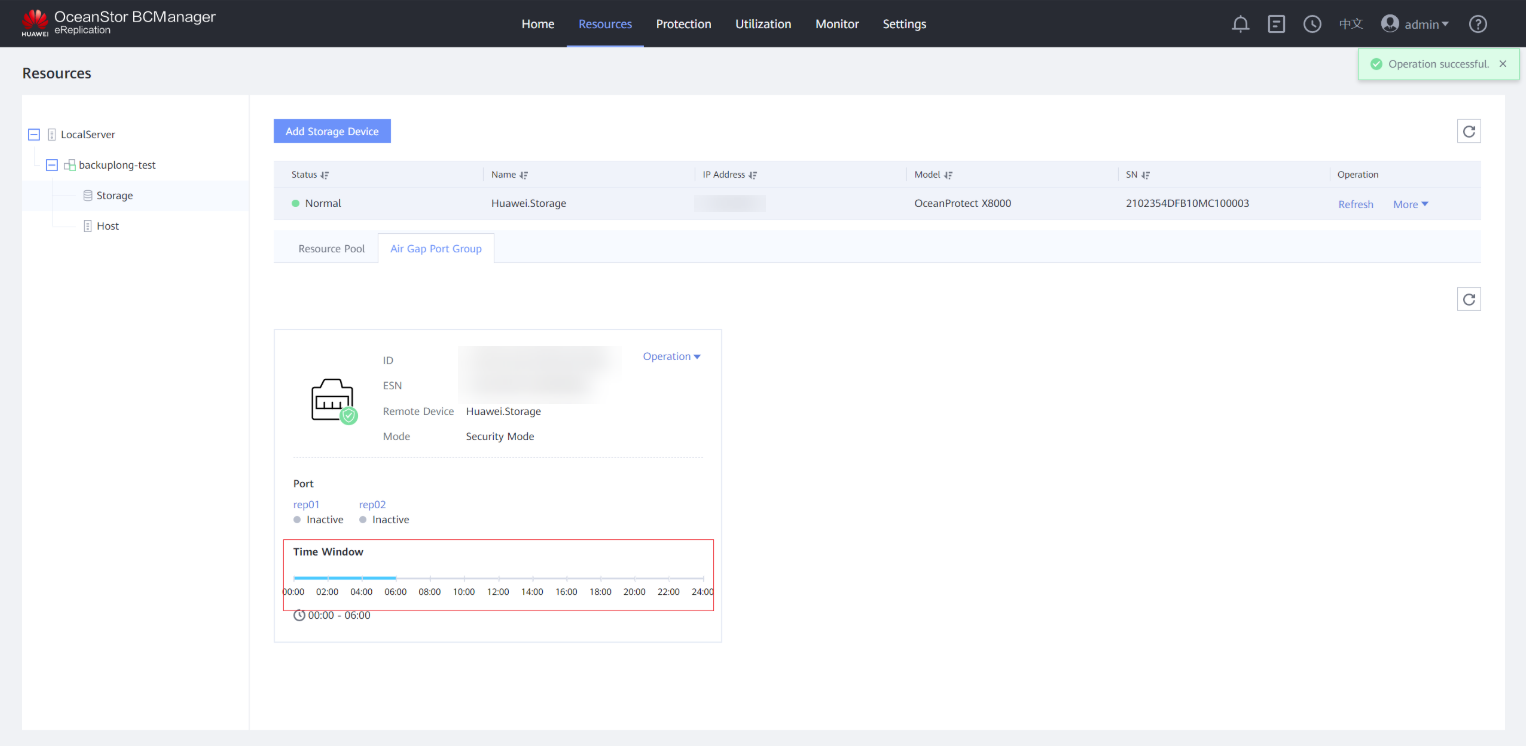Image resolution: width=1526 pixels, height=746 pixels.
Task: Click the notification bell icon
Action: coord(1240,24)
